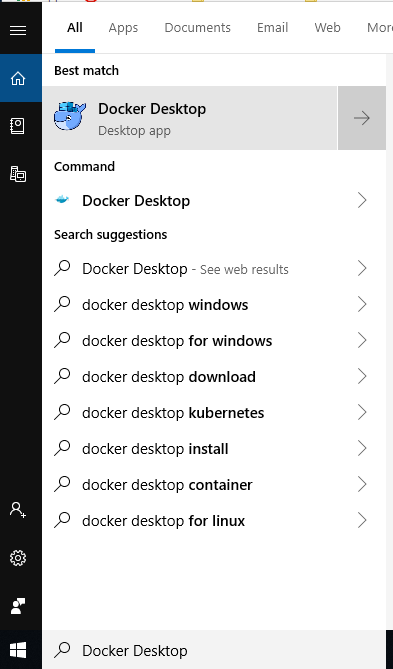Switch to the Web tab

click(x=327, y=28)
